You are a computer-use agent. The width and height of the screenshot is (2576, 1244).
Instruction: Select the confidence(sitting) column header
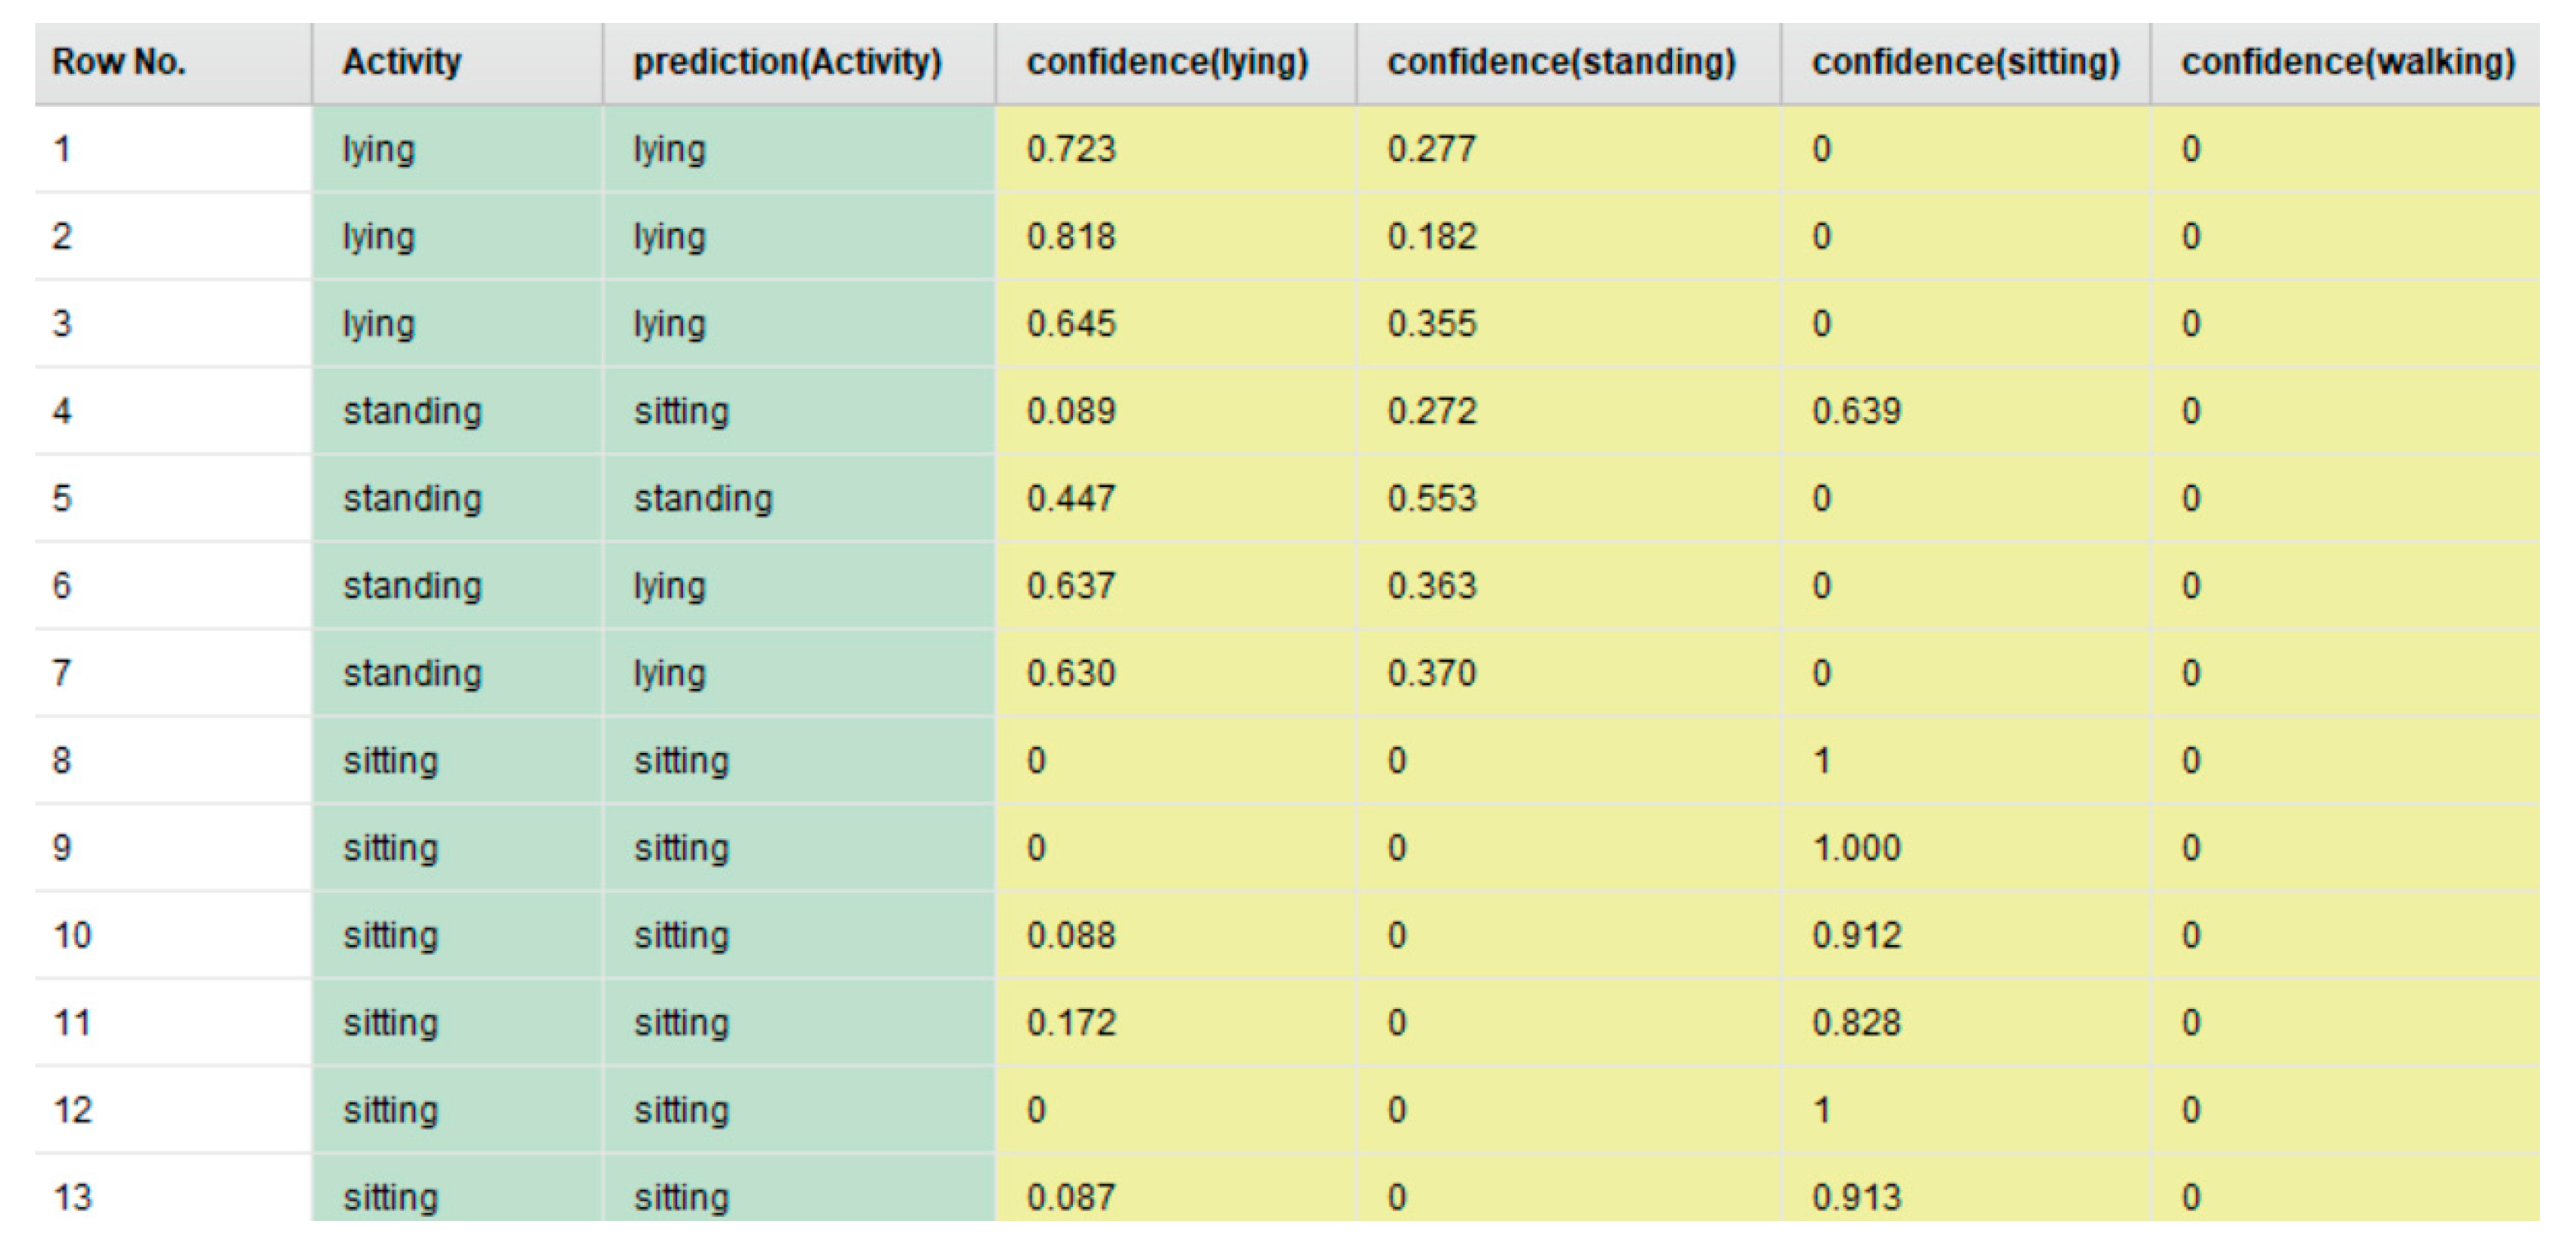click(1965, 63)
